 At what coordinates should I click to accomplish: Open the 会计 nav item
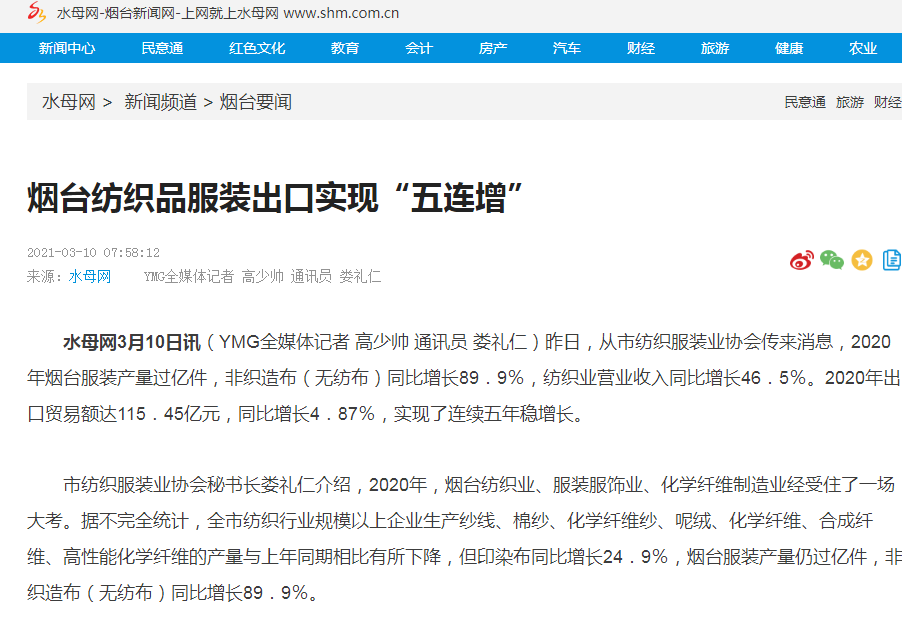419,48
